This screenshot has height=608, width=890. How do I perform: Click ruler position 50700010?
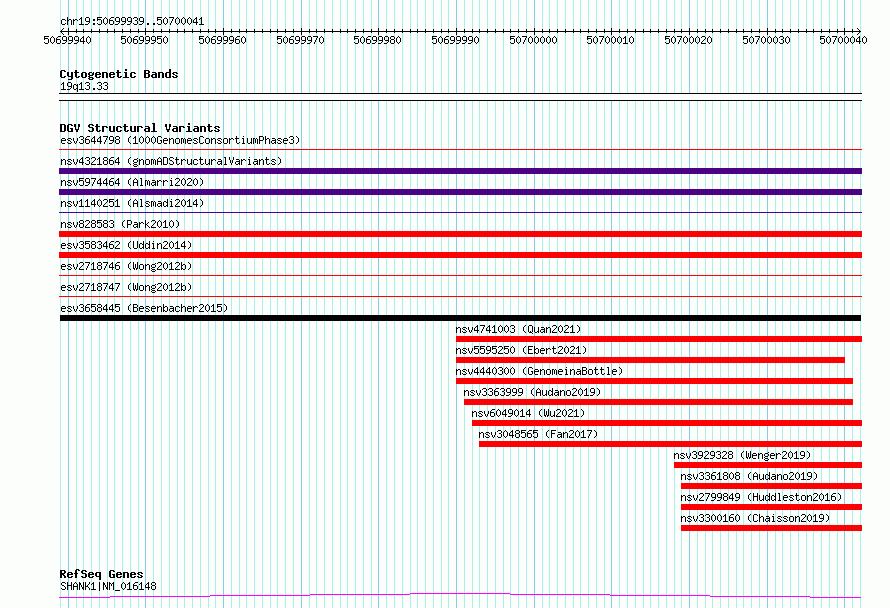click(x=610, y=40)
